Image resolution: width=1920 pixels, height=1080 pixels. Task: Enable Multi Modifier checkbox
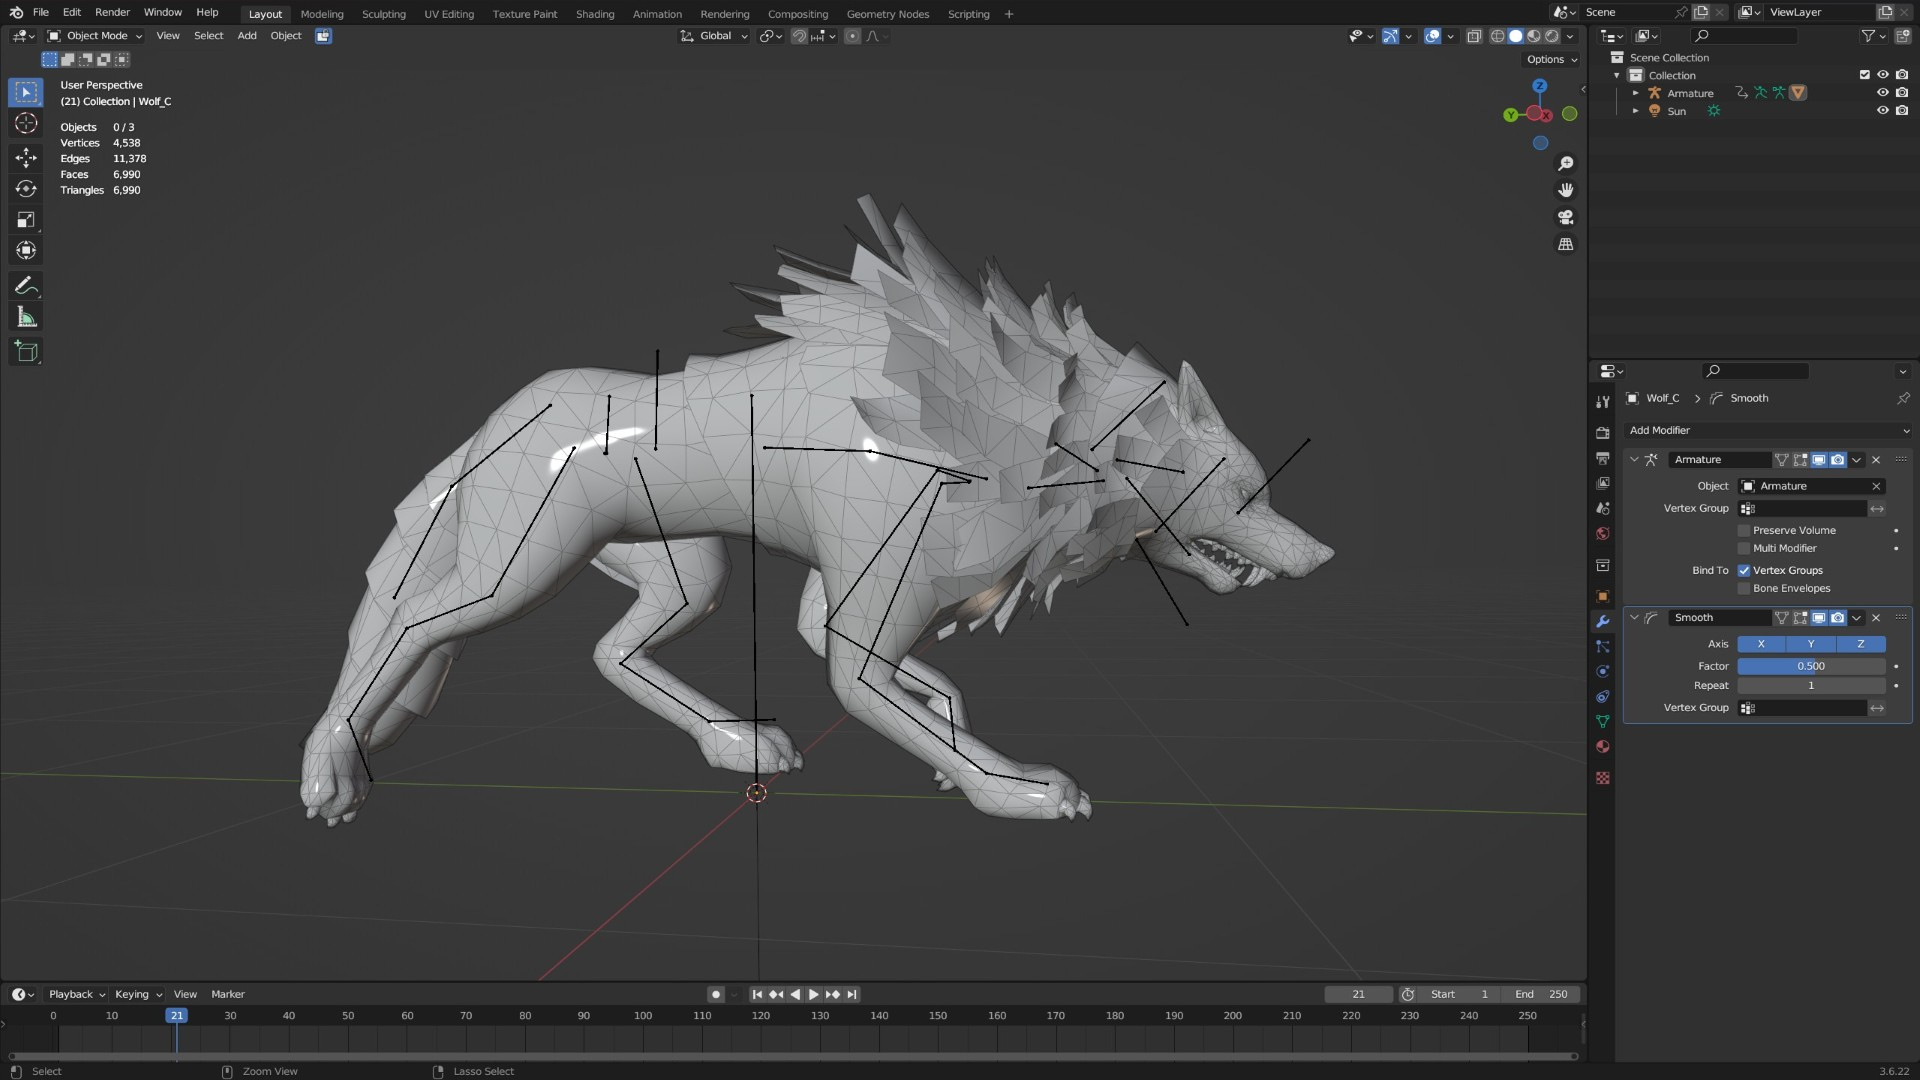pyautogui.click(x=1744, y=548)
